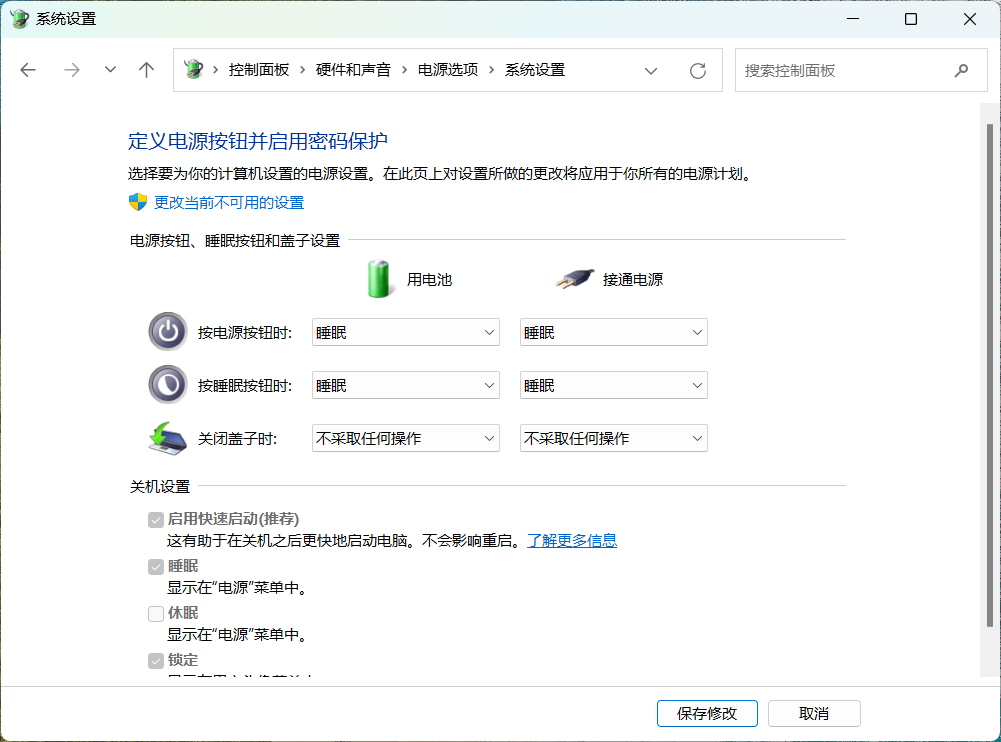
Task: Open power button on-battery dropdown
Action: pyautogui.click(x=405, y=332)
